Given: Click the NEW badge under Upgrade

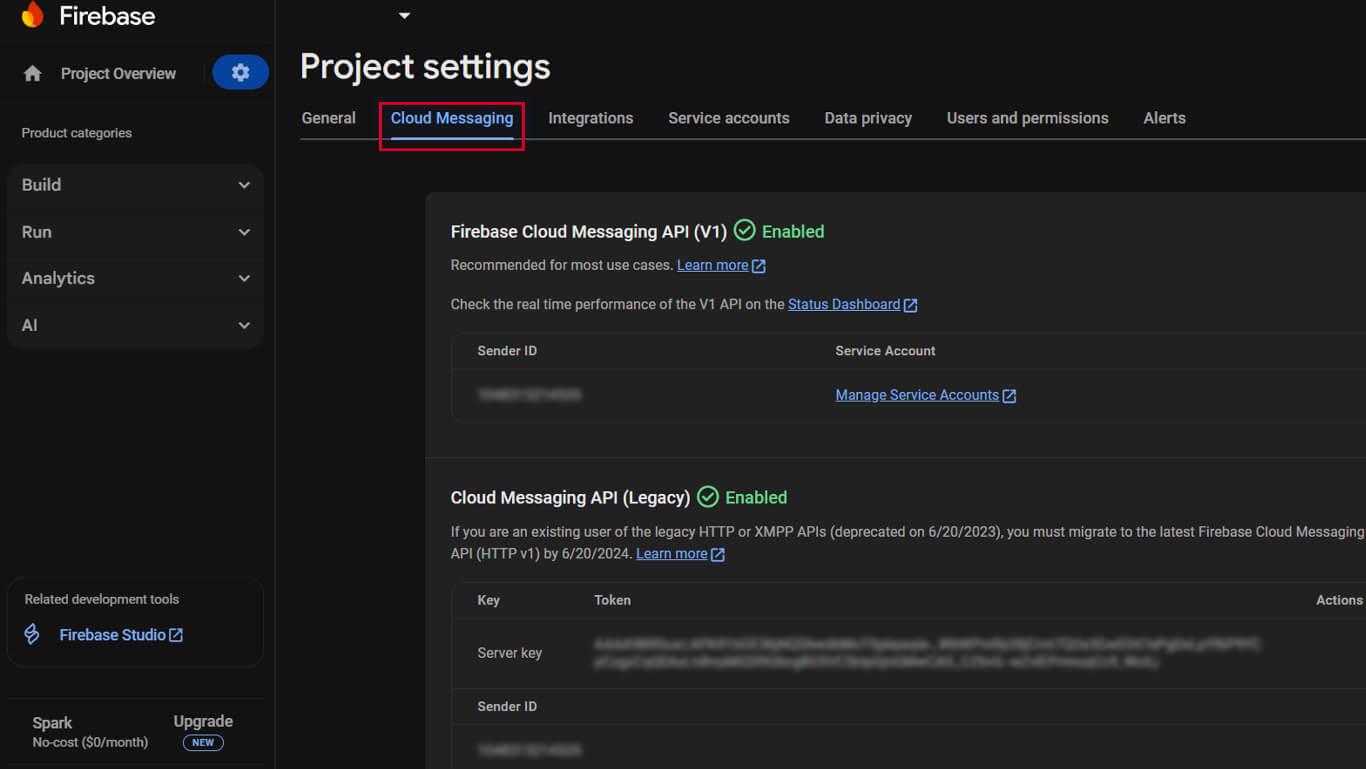Looking at the screenshot, I should point(202,743).
